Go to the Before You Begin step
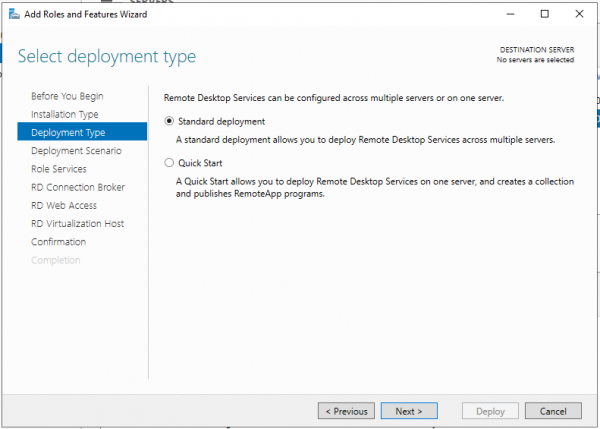Viewport: 600px width, 429px height. pyautogui.click(x=67, y=96)
